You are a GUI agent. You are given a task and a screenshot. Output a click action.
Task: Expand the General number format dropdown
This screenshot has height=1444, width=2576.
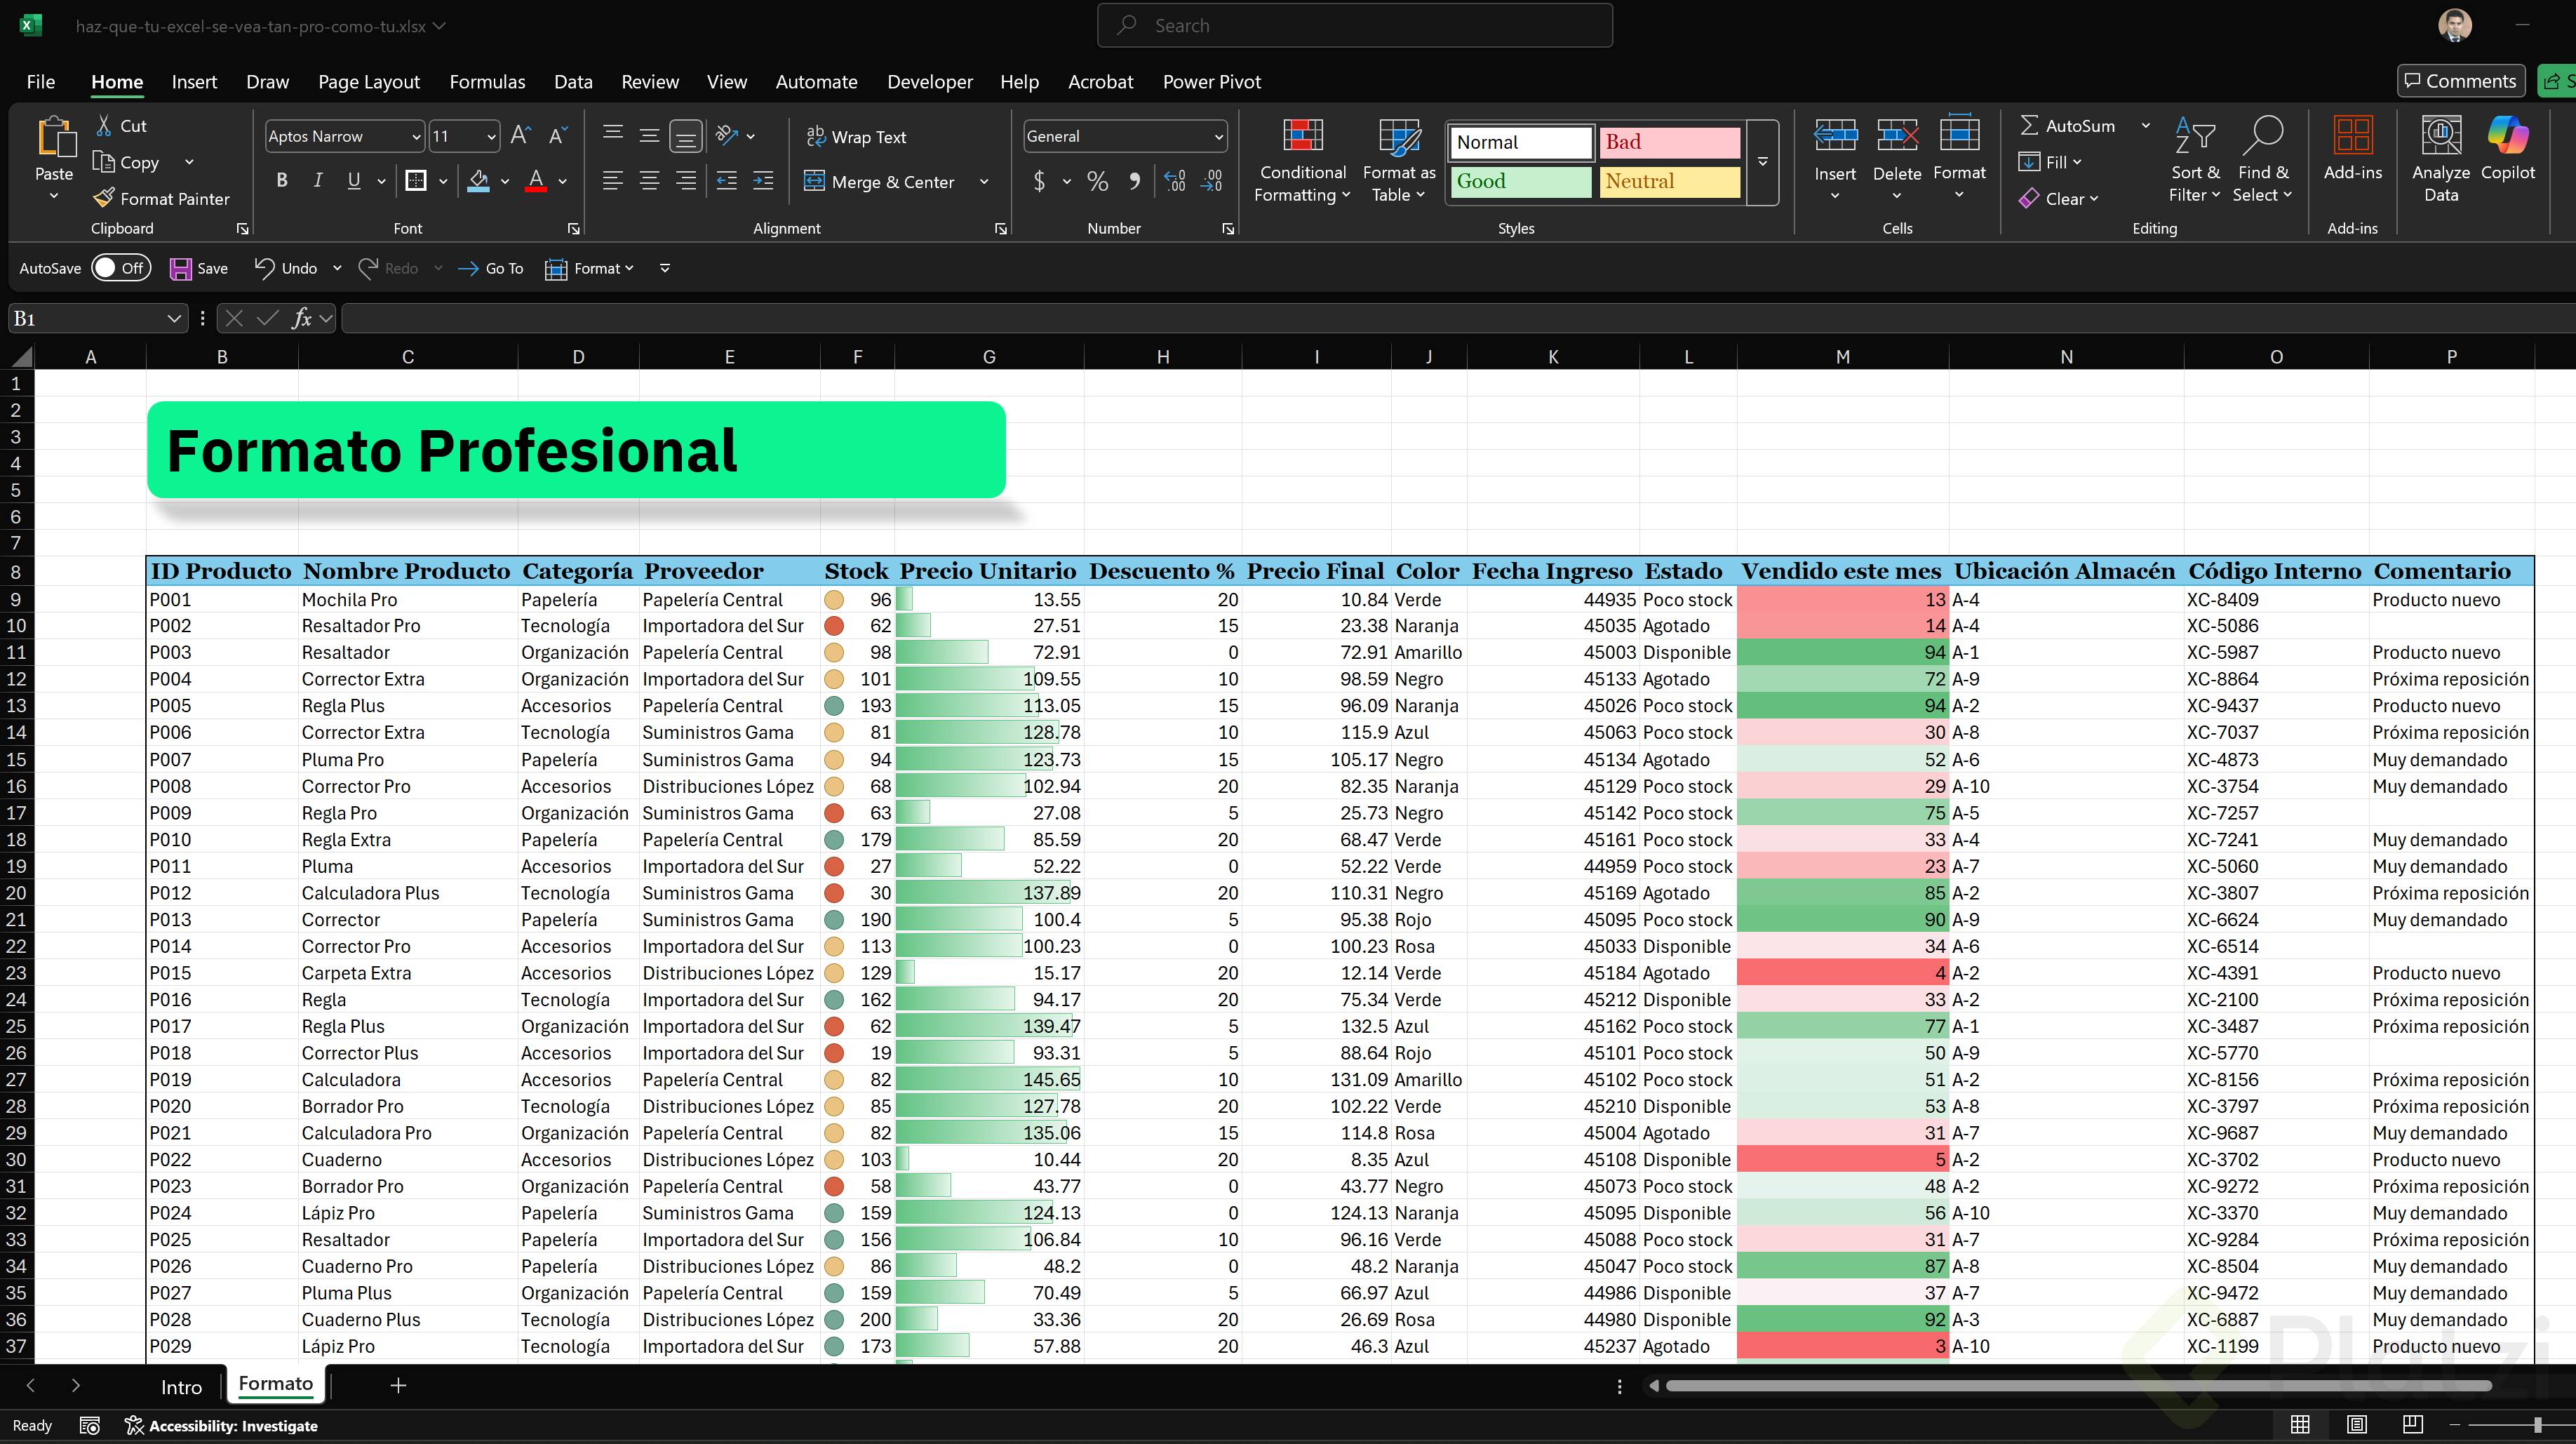click(1218, 137)
